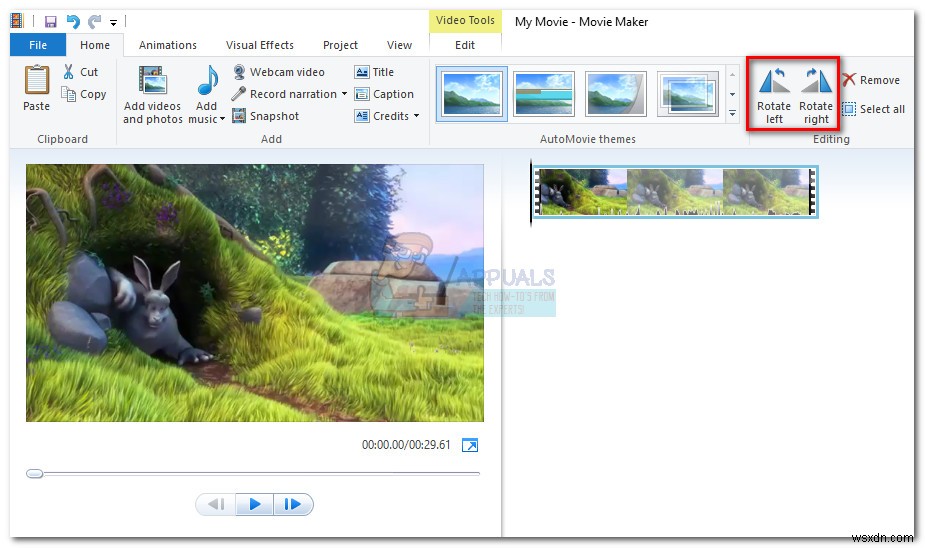The height and width of the screenshot is (548, 925).
Task: Open the Customize Quick Access Toolbar dropdown
Action: point(113,23)
